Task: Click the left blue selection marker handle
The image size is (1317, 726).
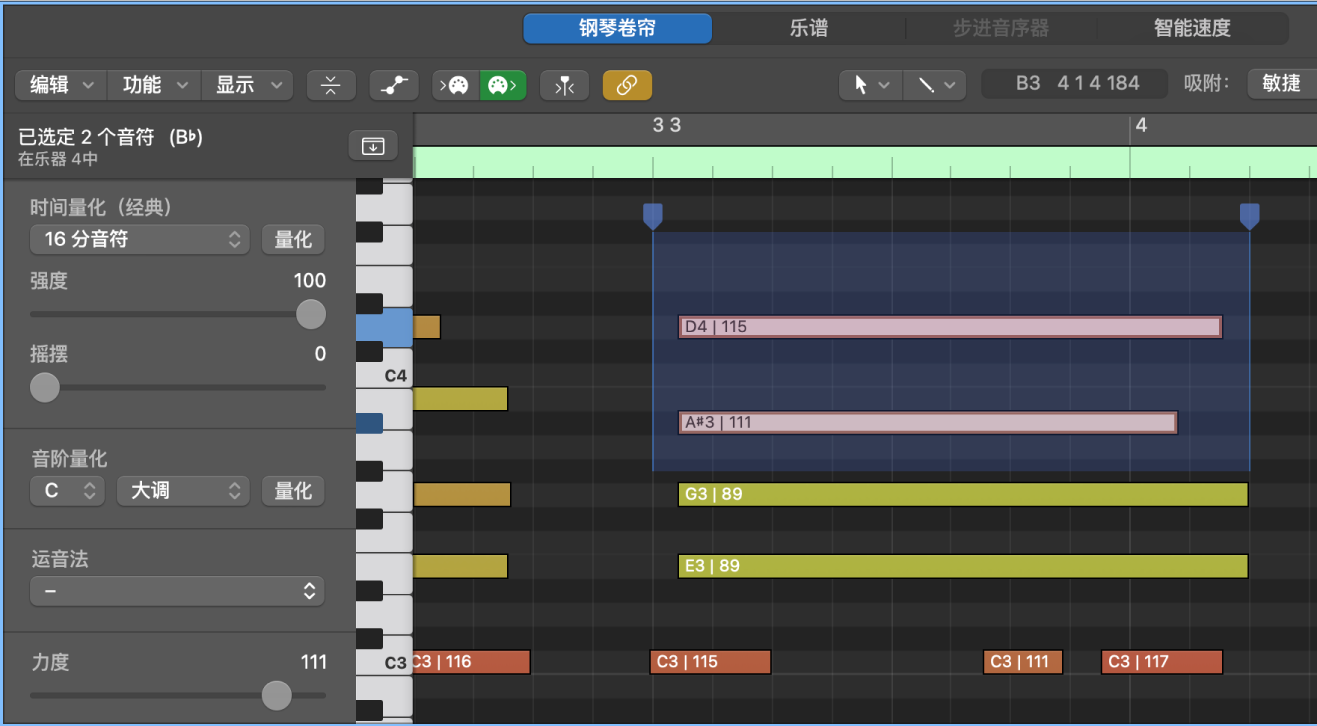Action: (x=653, y=215)
